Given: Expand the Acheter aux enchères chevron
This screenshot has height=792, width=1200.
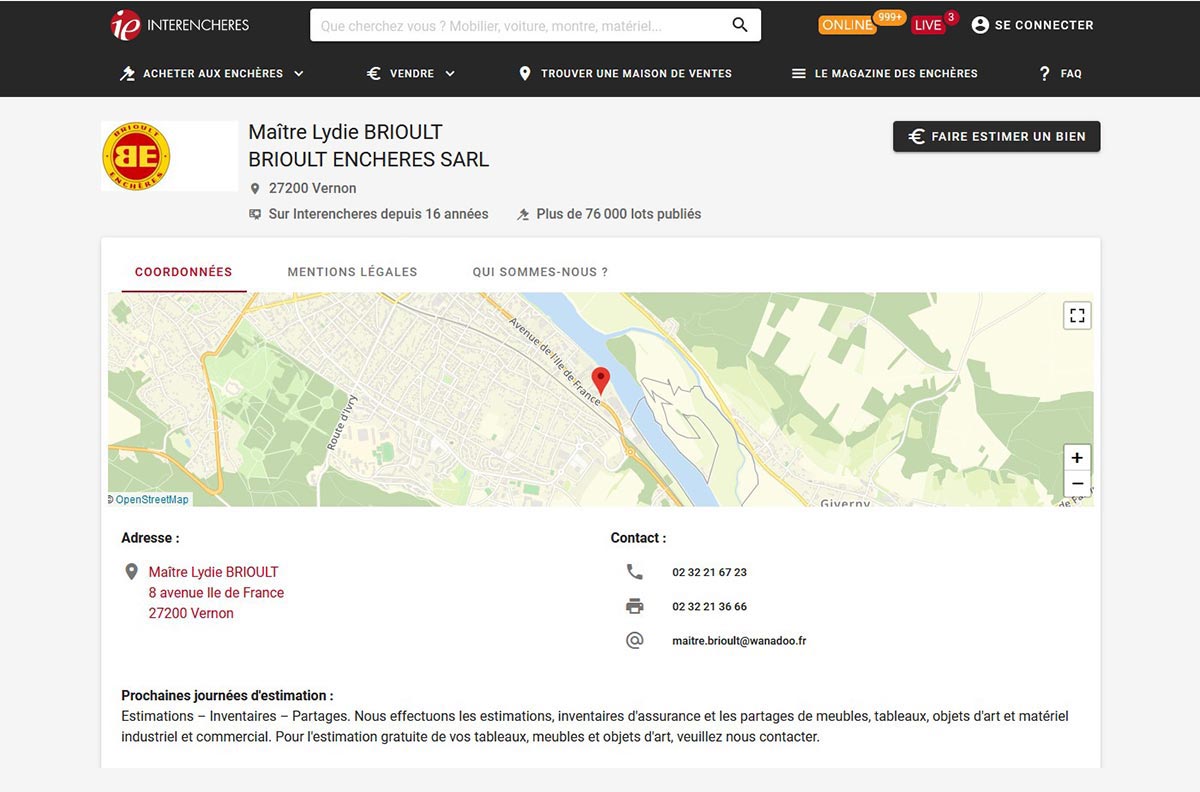Looking at the screenshot, I should coord(298,73).
